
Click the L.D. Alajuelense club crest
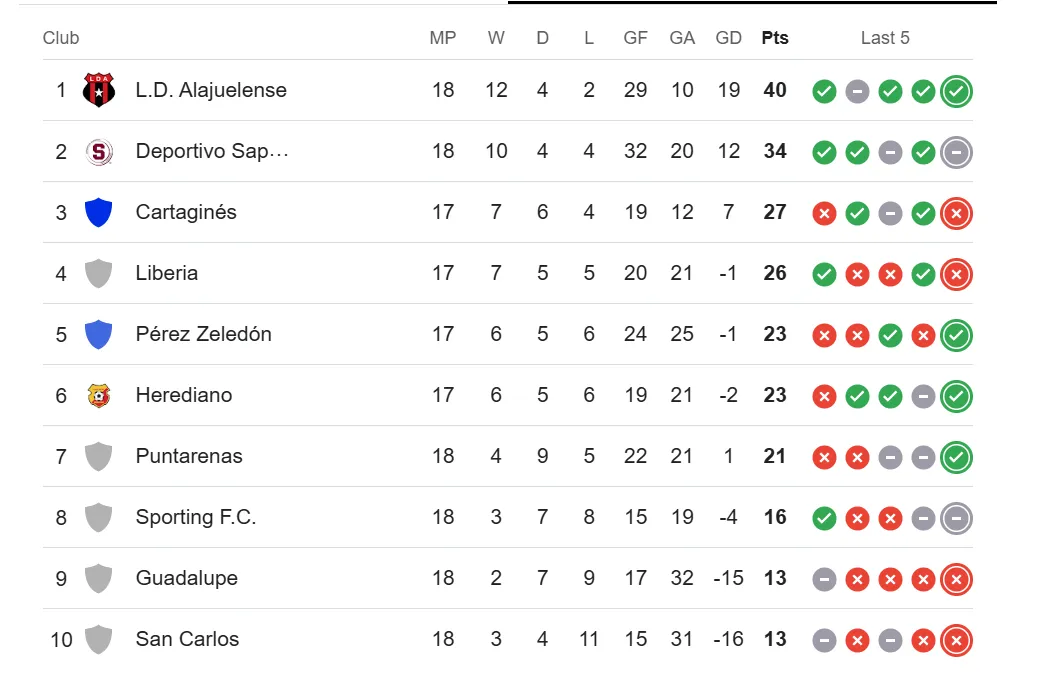(98, 90)
